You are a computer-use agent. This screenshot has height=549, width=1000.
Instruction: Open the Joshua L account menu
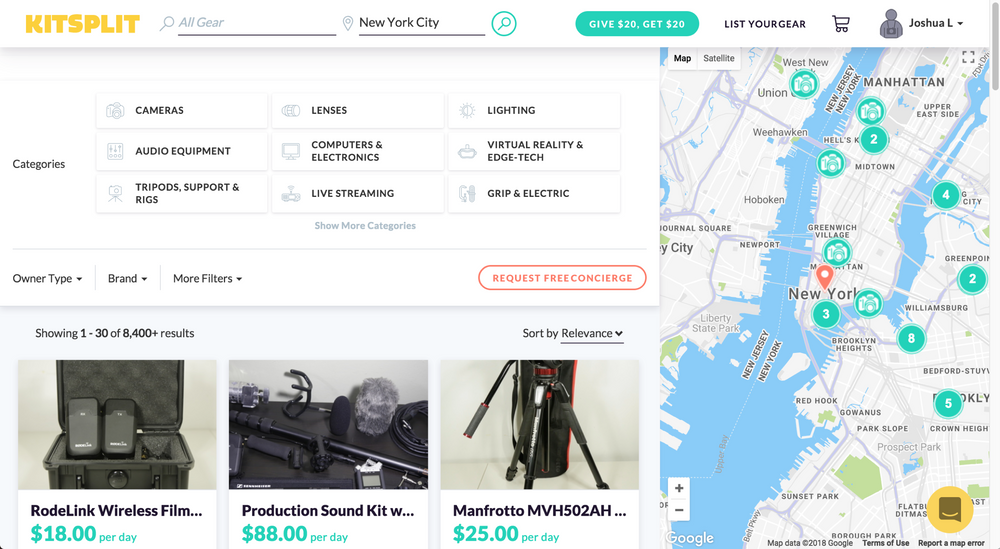point(936,23)
